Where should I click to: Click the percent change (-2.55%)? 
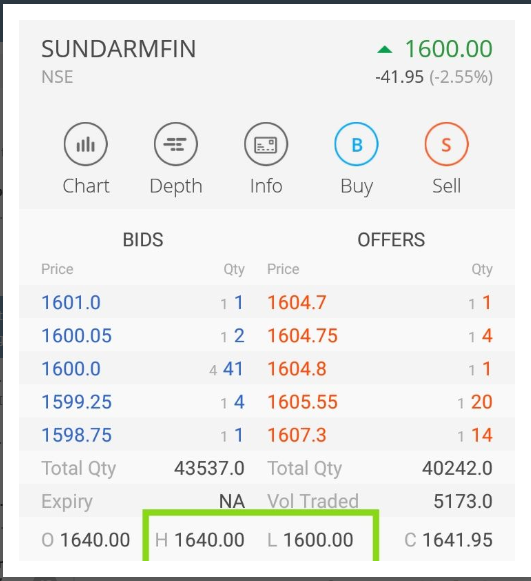point(461,77)
